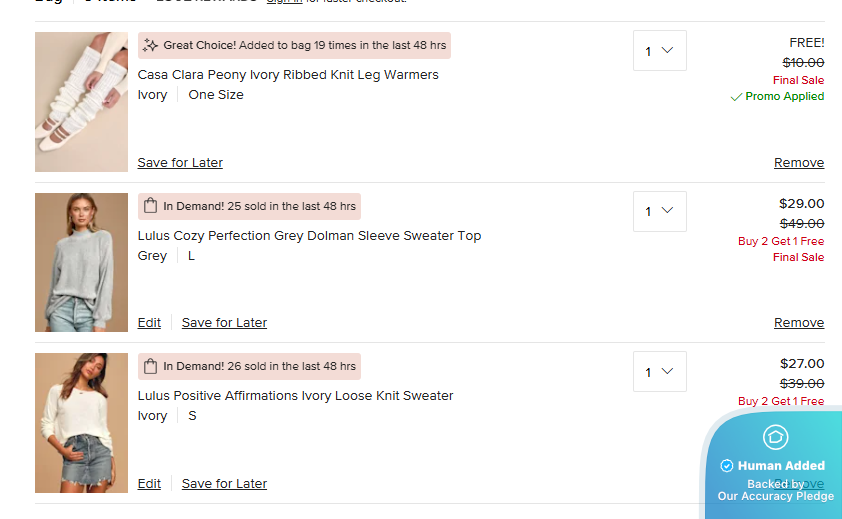Open Lulus Positive Affirmations Ivory Sweater link
842x519 pixels.
(295, 396)
